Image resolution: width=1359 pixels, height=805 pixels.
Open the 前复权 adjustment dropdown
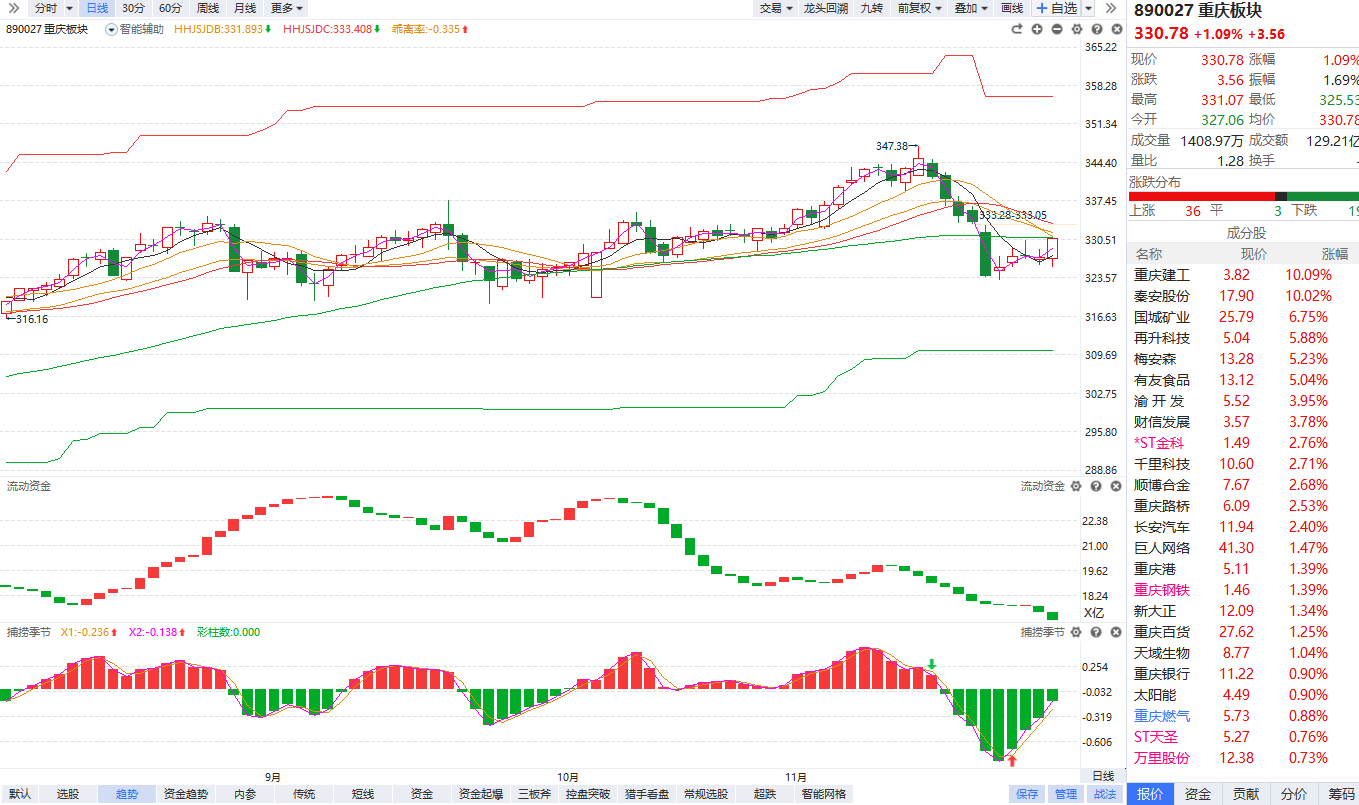click(x=919, y=8)
